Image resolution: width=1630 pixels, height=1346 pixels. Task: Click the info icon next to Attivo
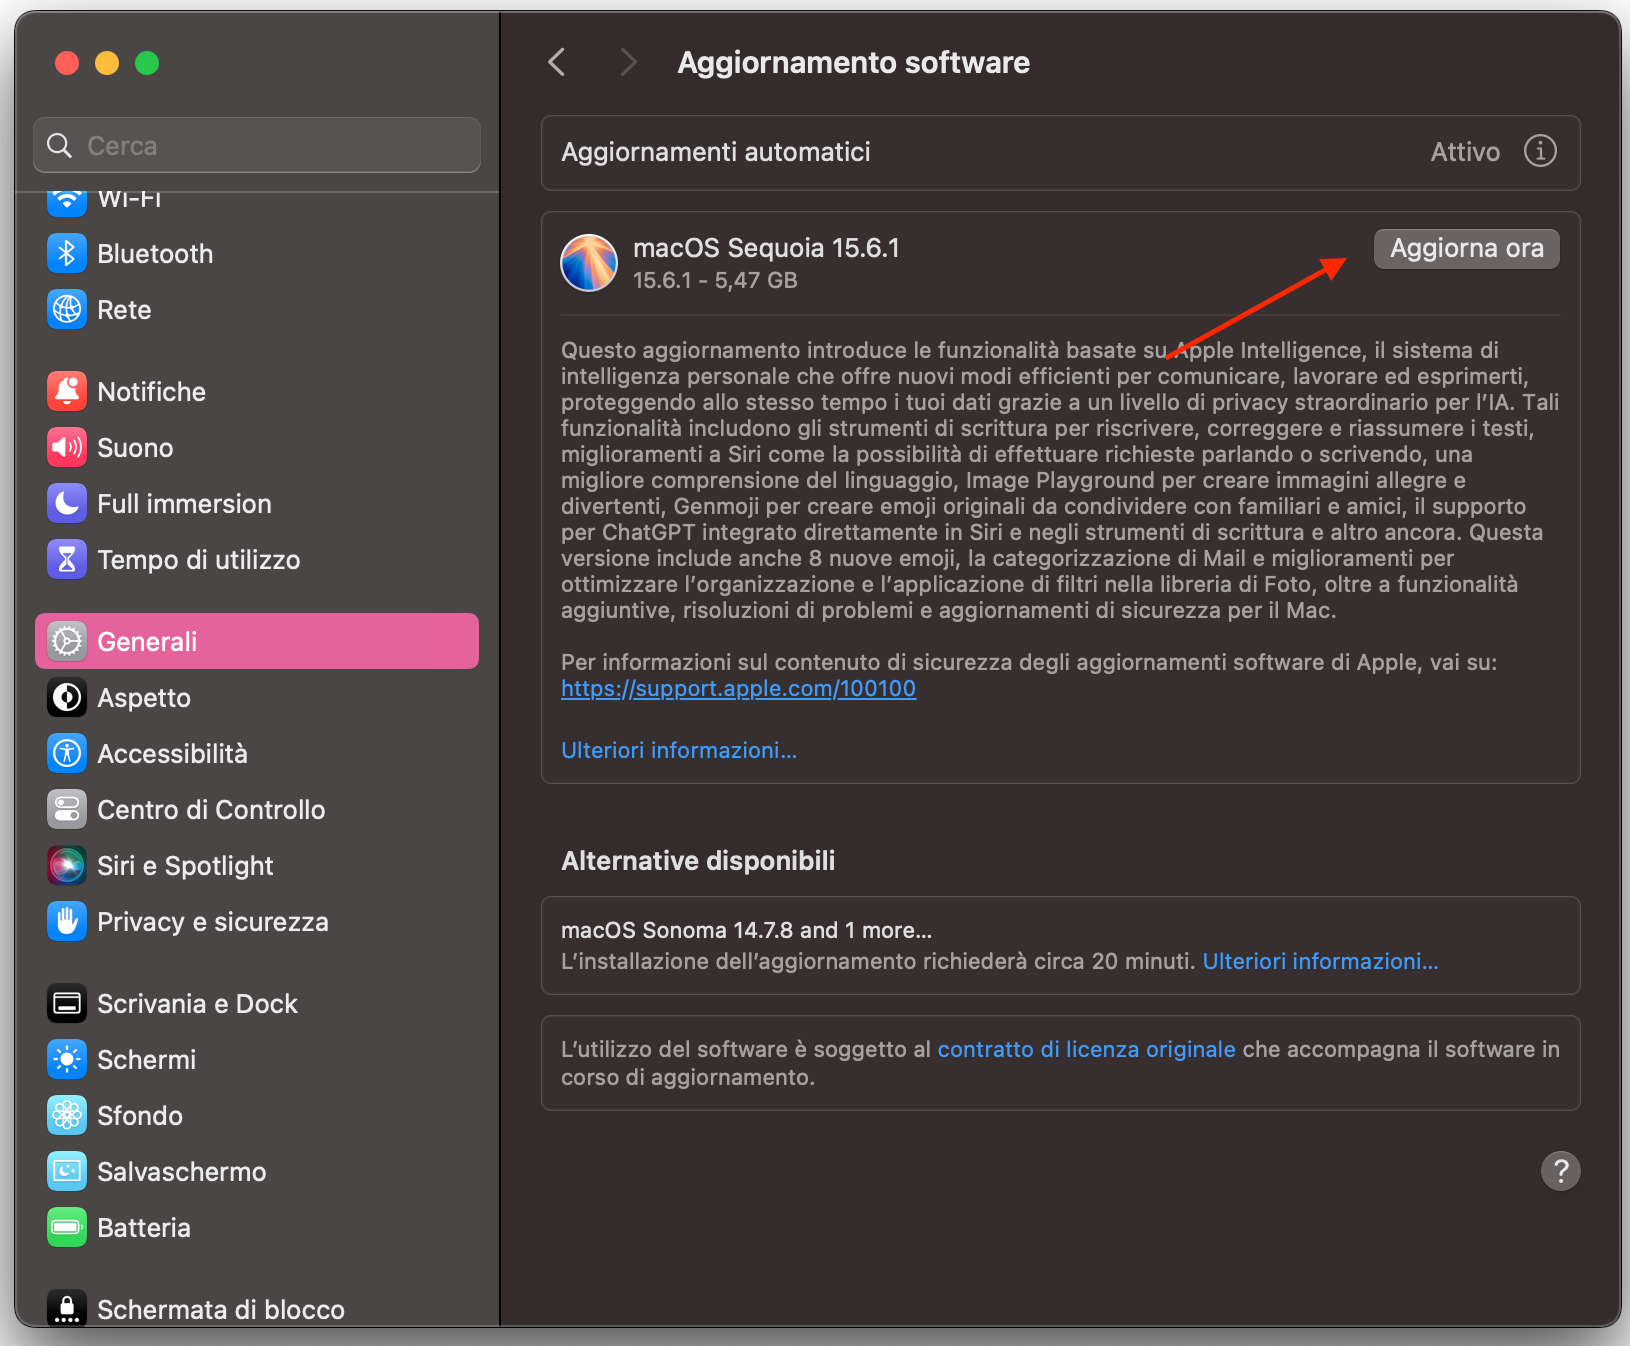coord(1540,151)
